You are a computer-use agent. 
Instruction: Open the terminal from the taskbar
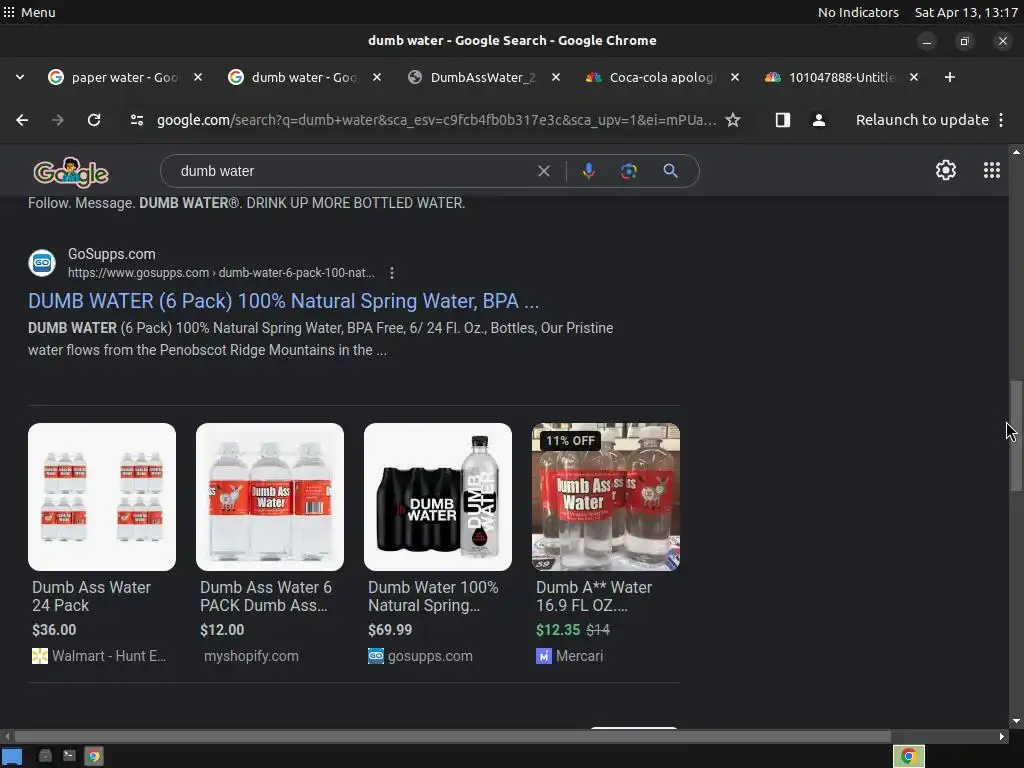(x=69, y=756)
